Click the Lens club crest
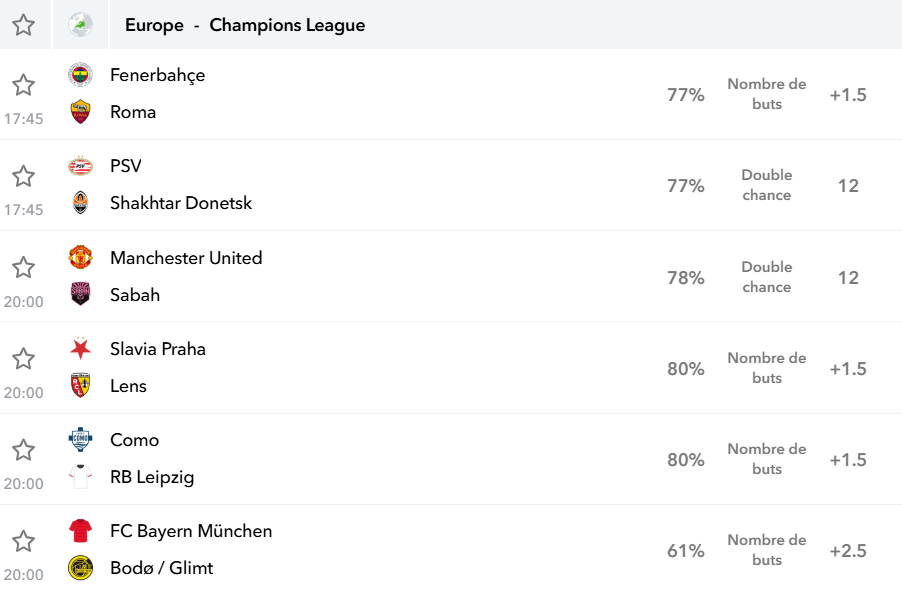The image size is (902, 596). tap(81, 385)
